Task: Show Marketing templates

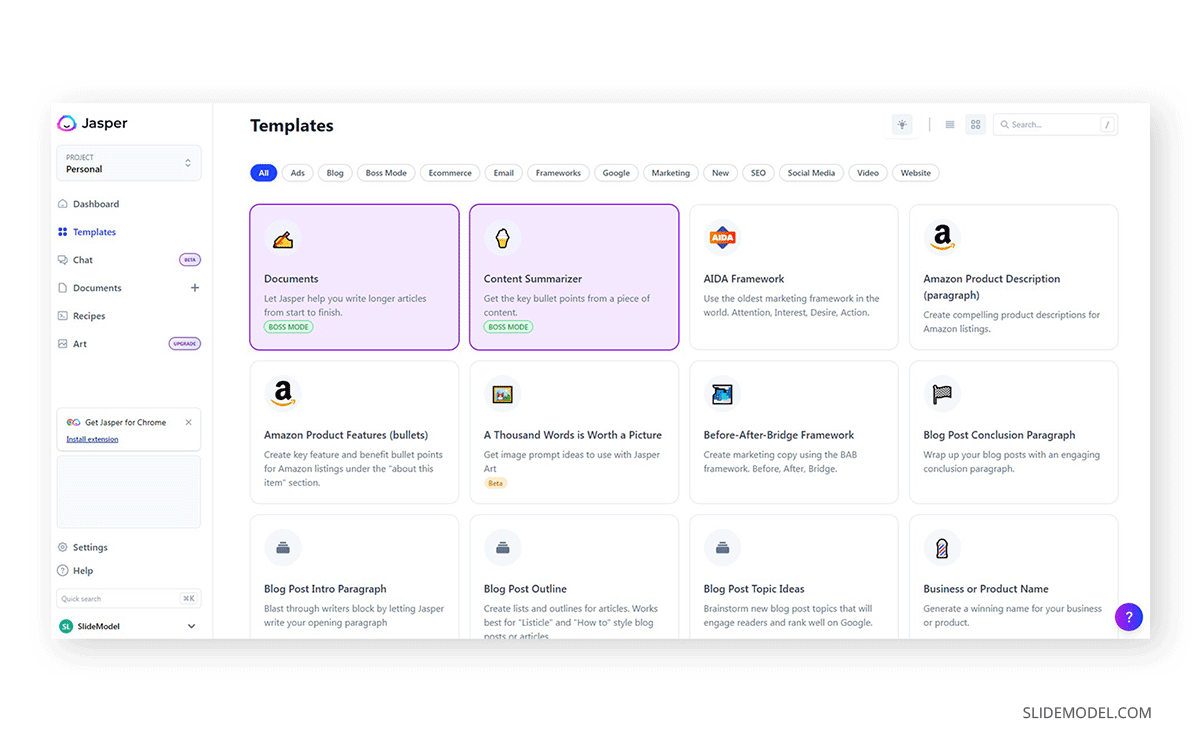Action: point(671,173)
